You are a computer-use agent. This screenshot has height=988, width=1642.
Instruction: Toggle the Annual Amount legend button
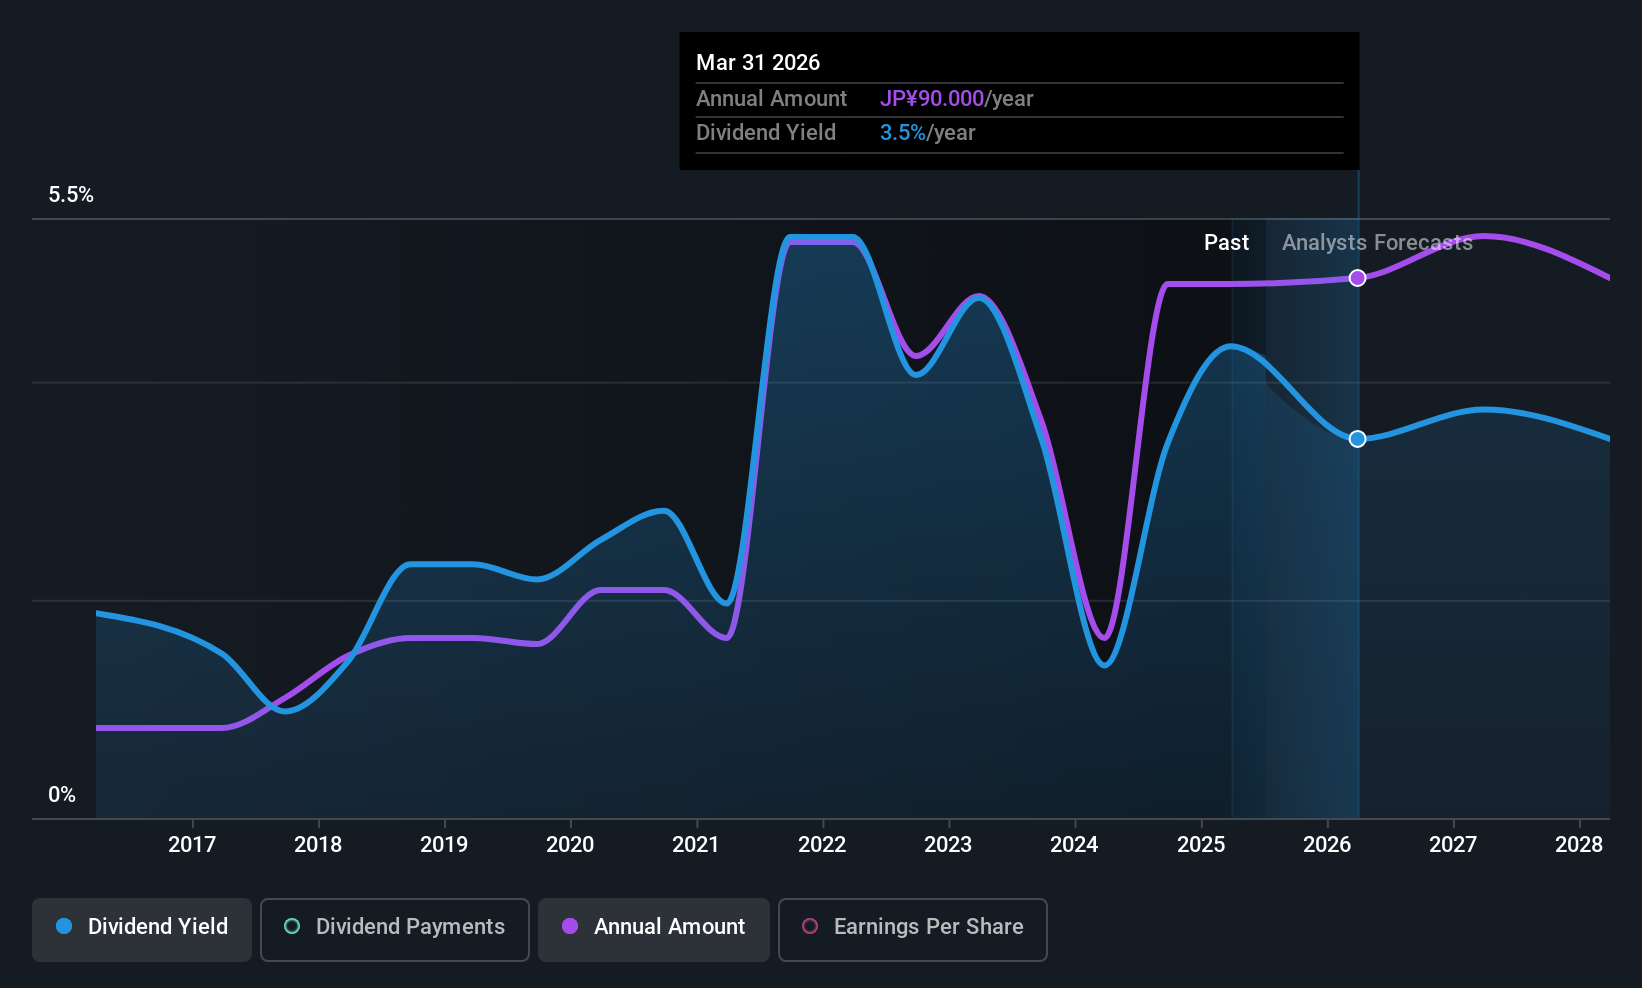654,929
